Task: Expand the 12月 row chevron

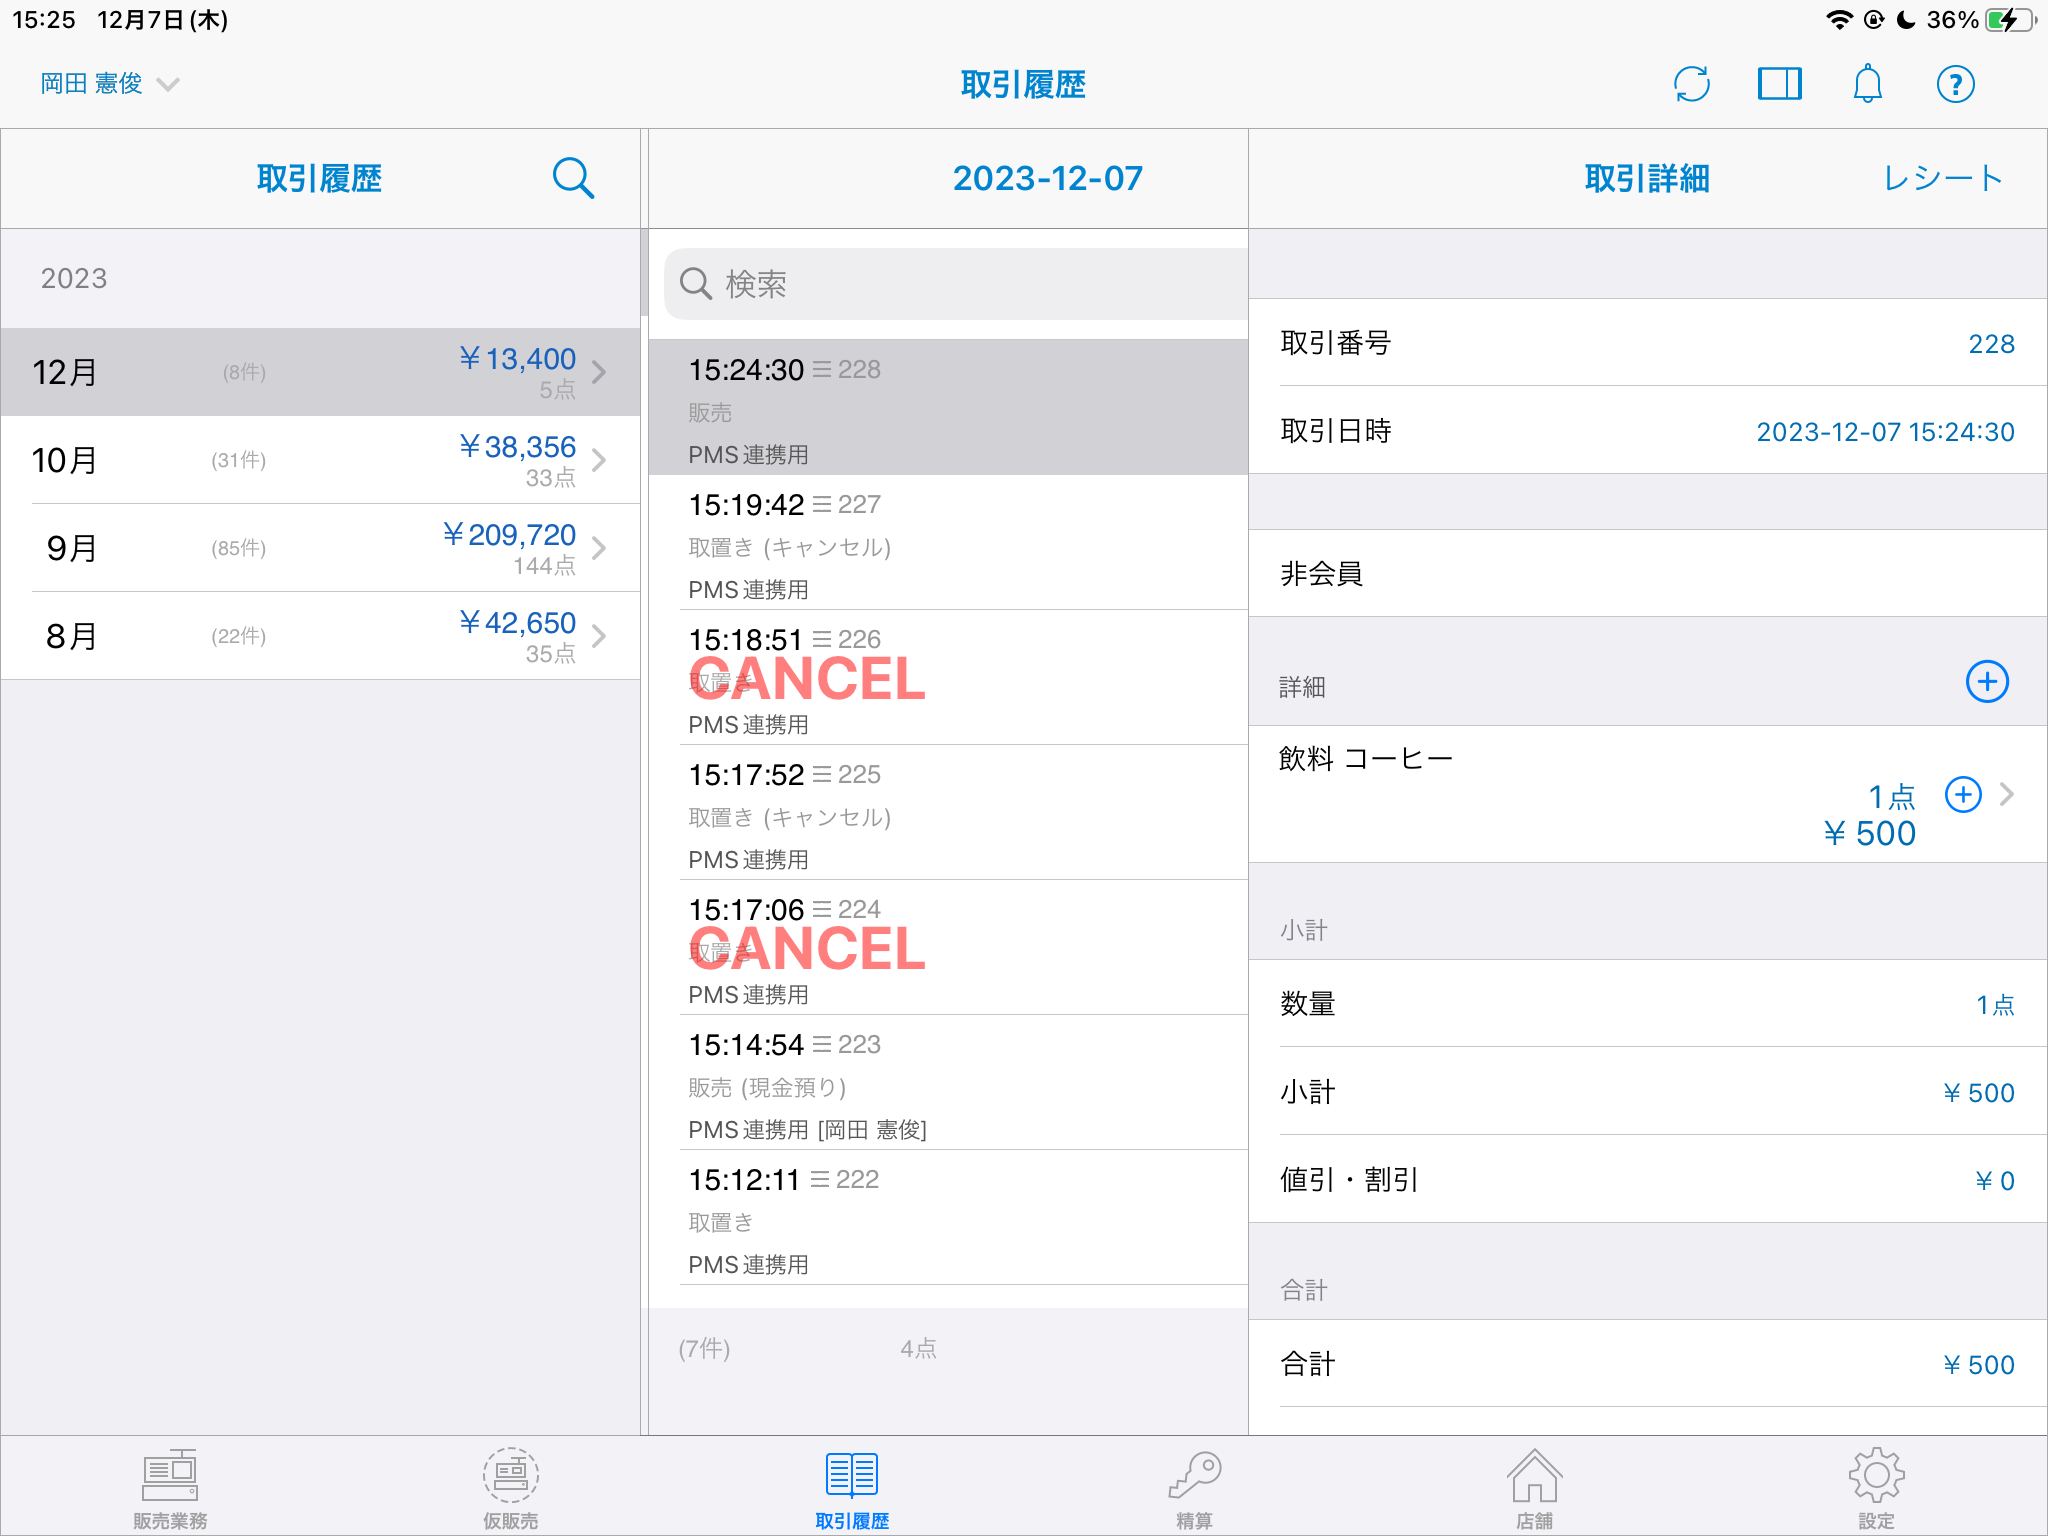Action: coord(599,372)
